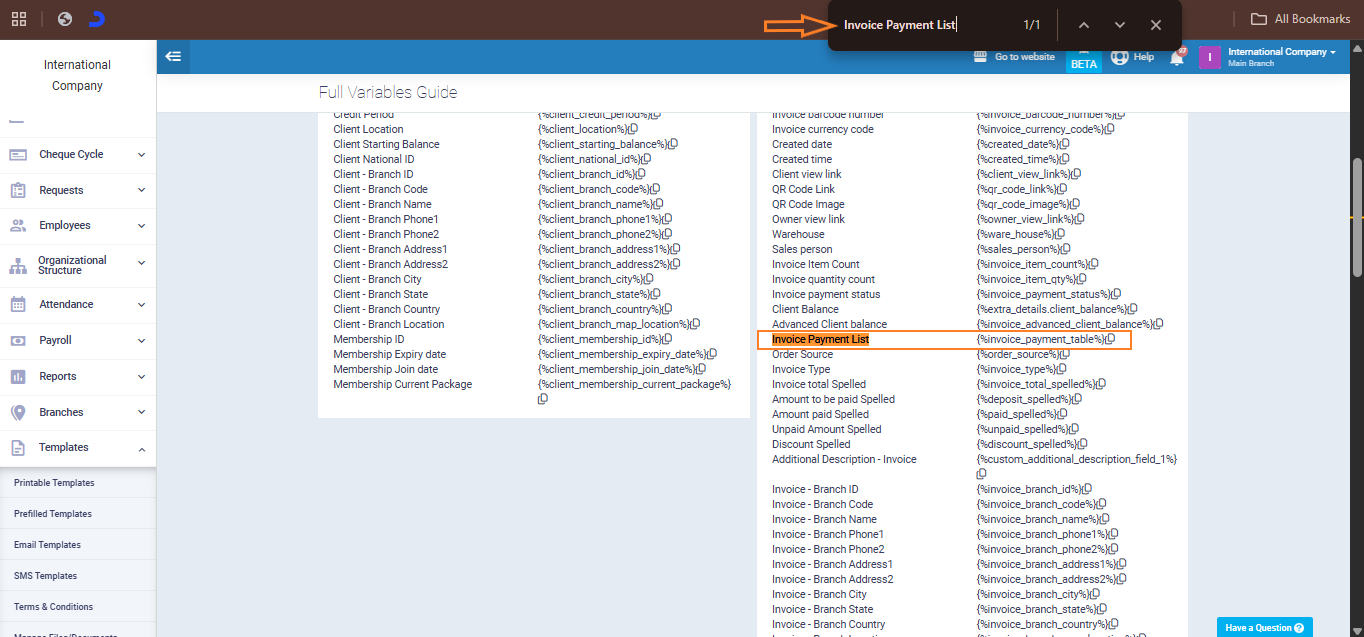Click the Have a Question button

(1264, 628)
